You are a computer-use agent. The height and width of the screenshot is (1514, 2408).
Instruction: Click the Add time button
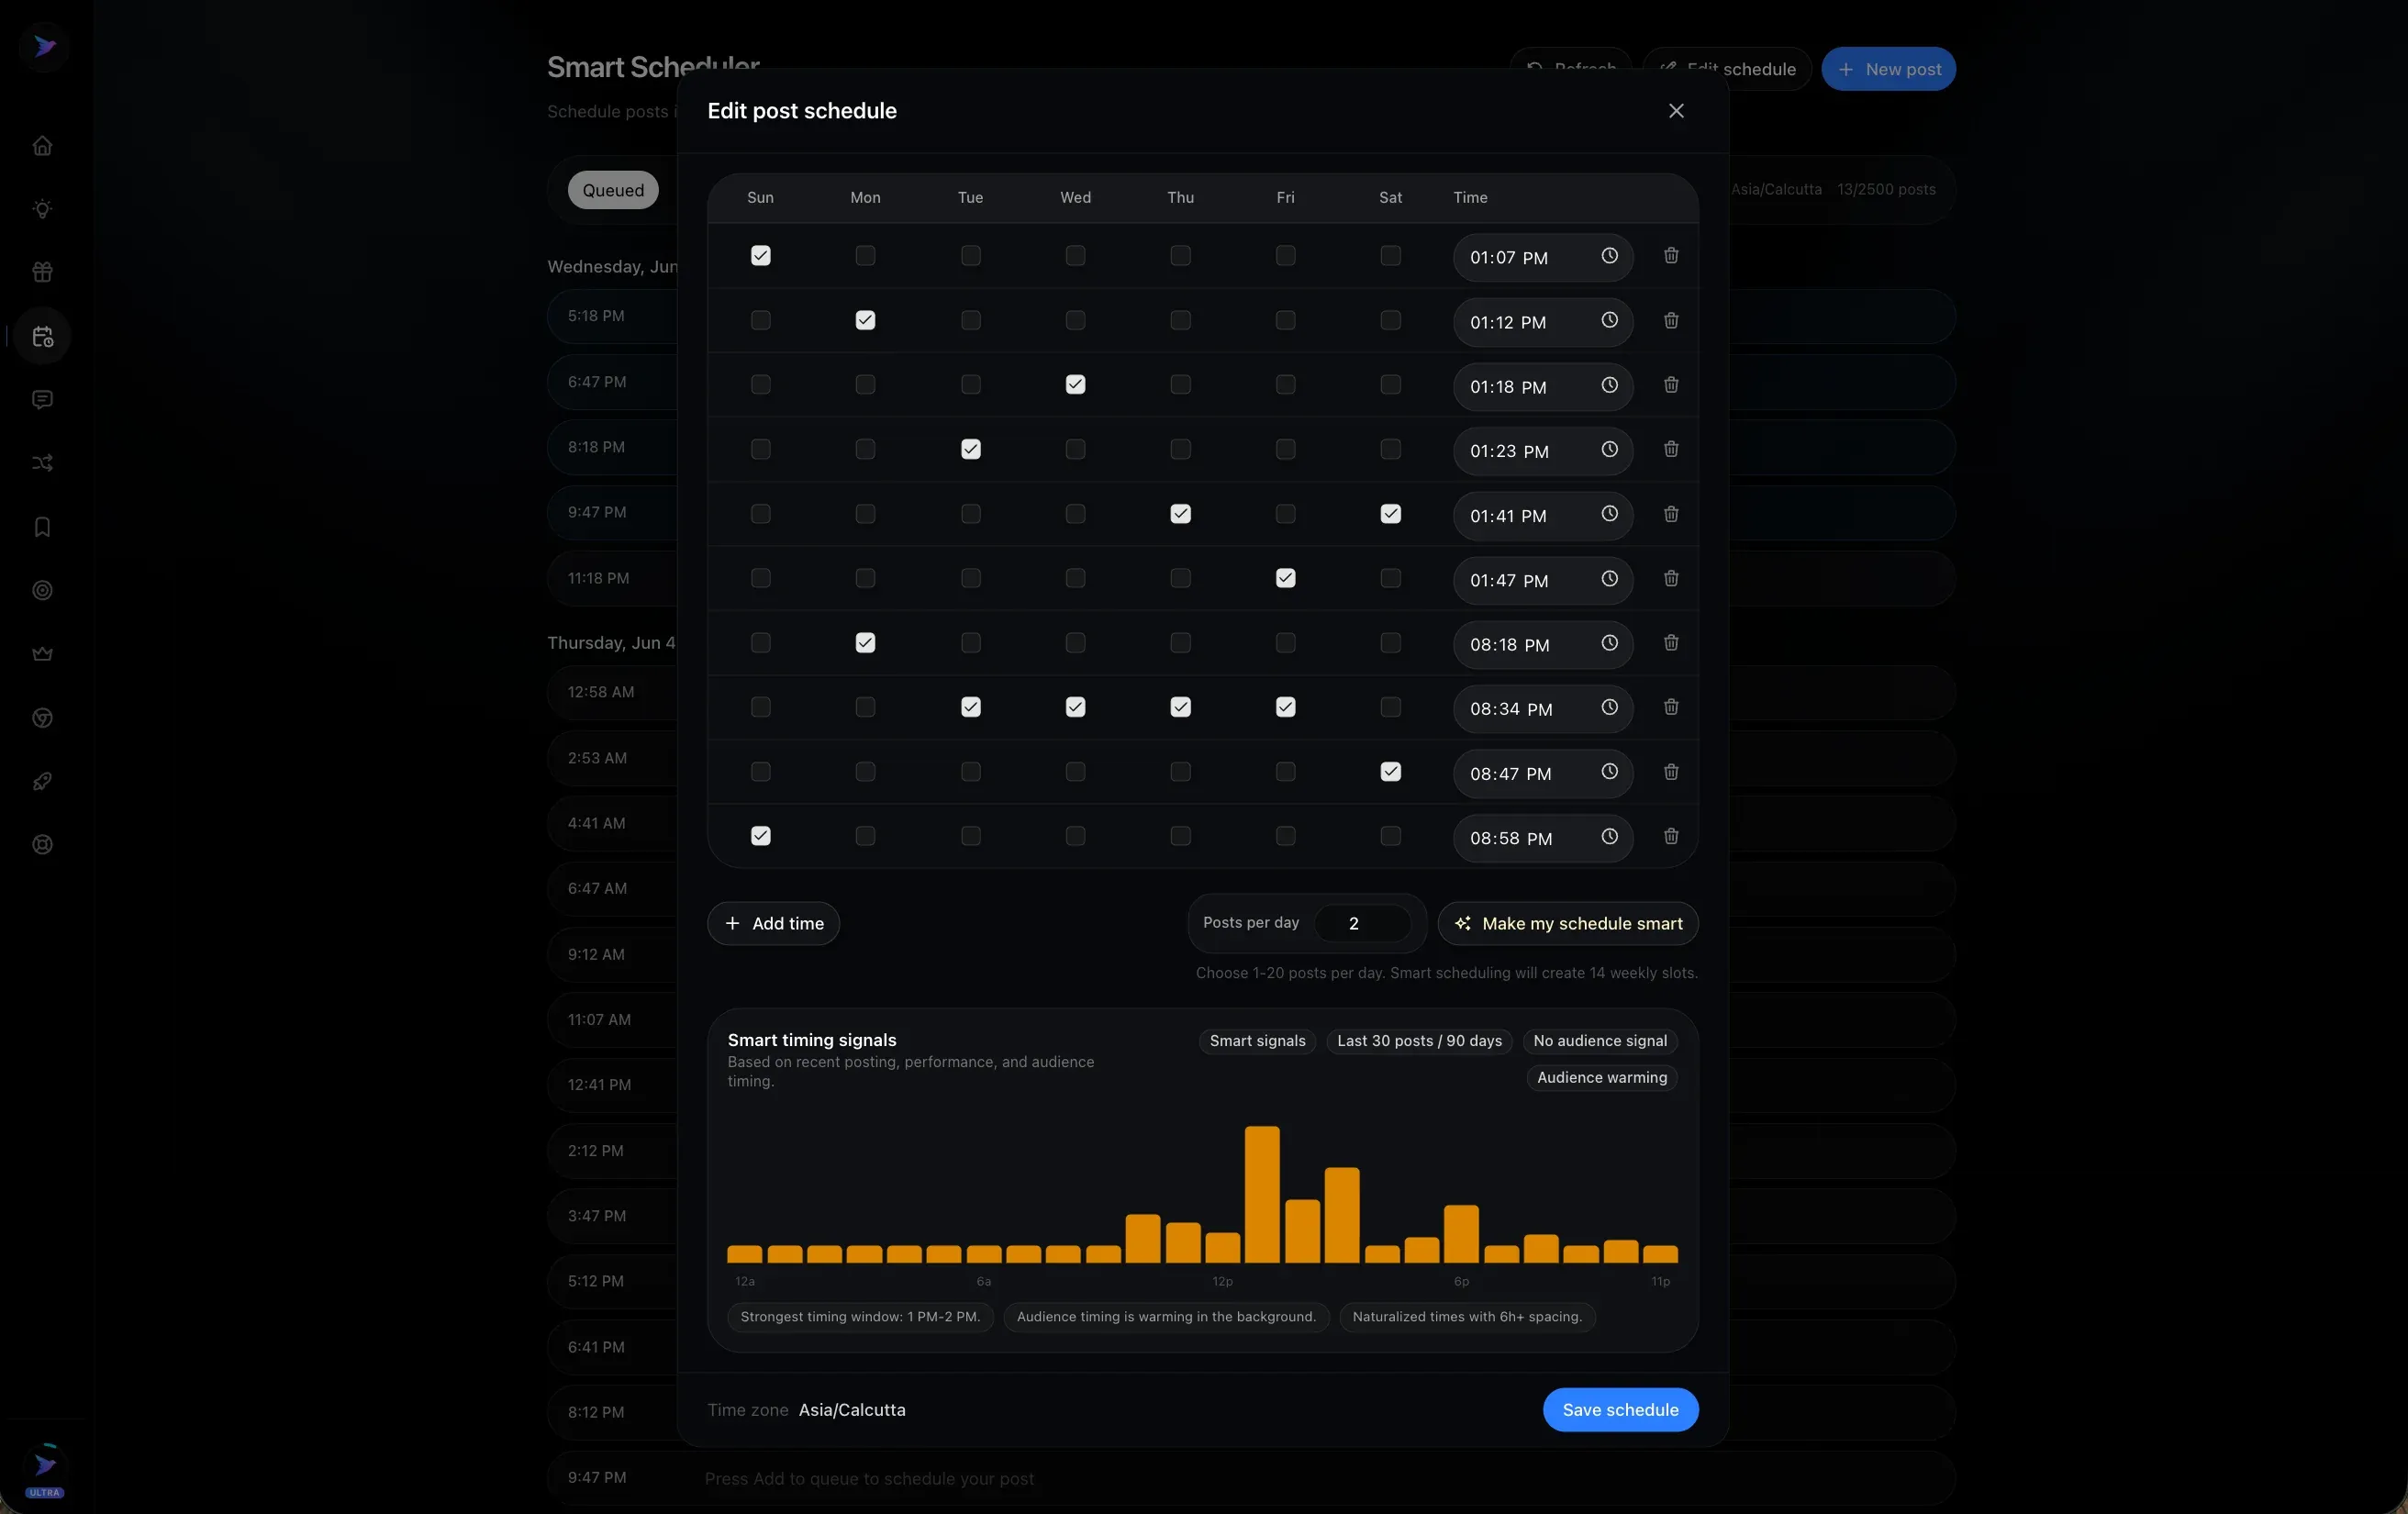click(773, 924)
